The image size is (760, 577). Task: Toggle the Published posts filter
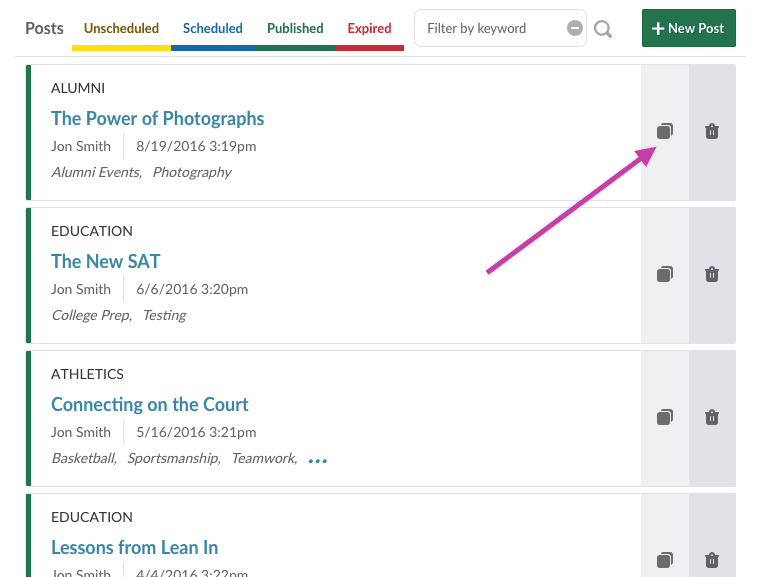pos(295,29)
